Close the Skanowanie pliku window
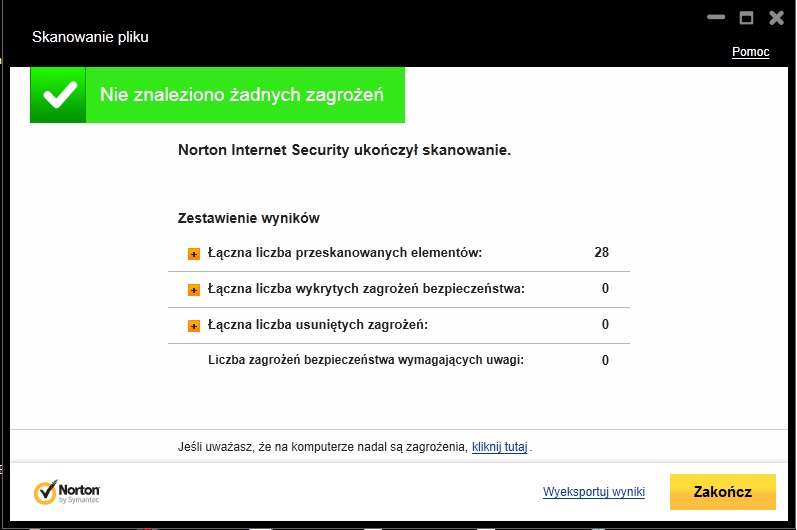797x530 pixels. click(x=777, y=18)
